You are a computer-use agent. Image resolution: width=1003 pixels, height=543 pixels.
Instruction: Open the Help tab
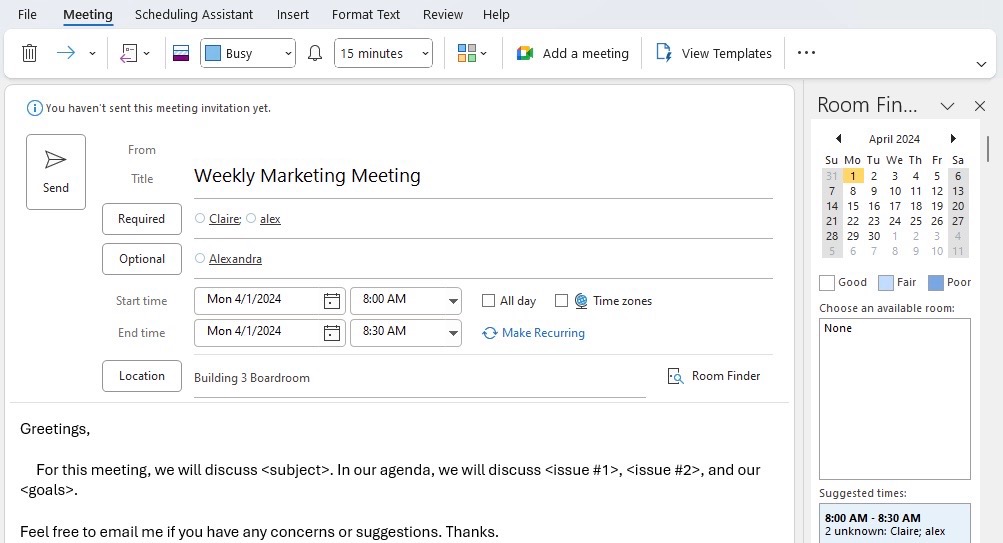pos(496,14)
